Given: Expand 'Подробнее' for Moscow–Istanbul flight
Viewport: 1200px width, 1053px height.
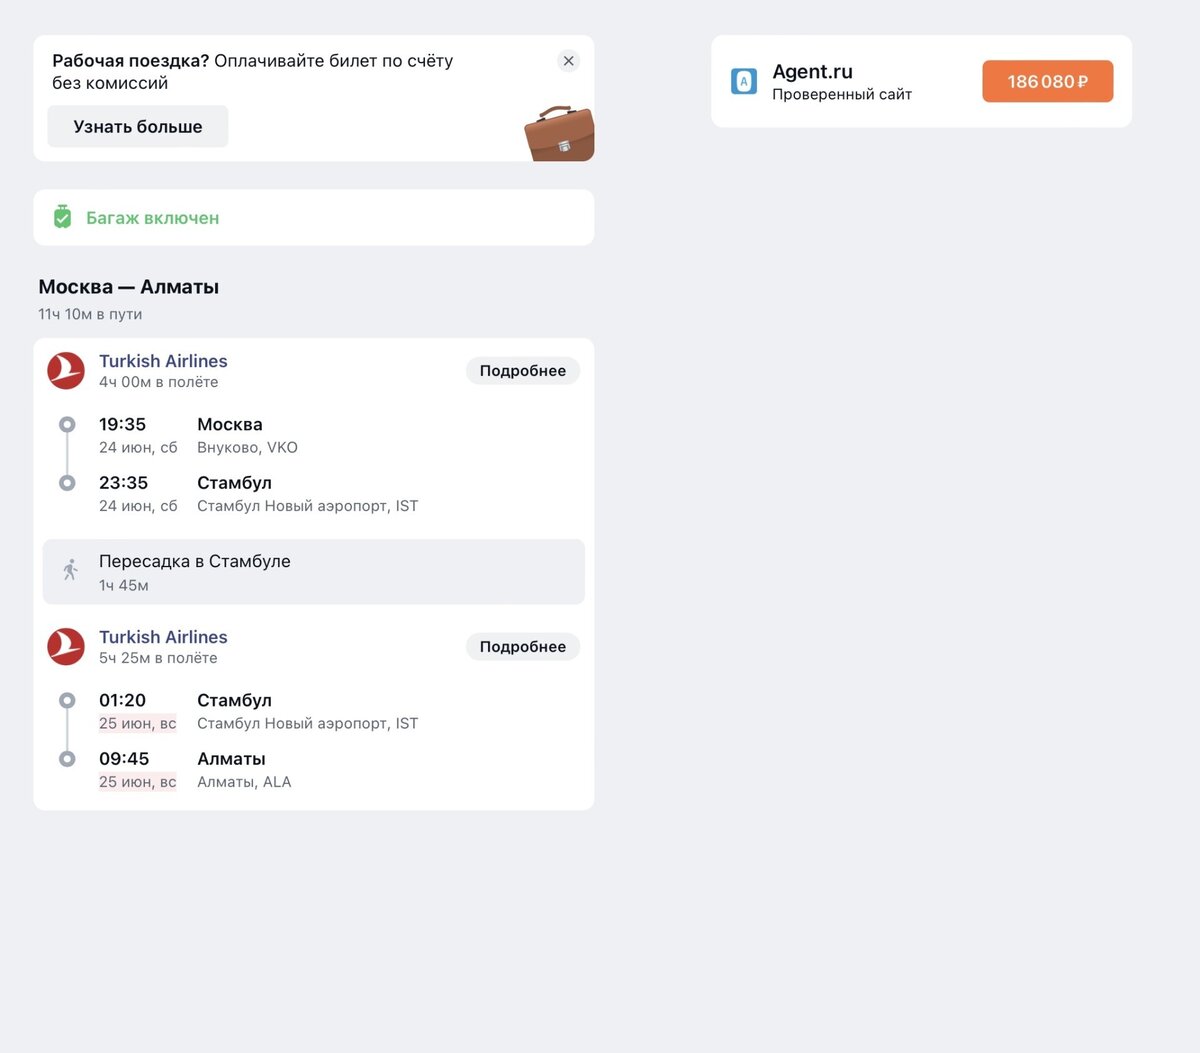Looking at the screenshot, I should (523, 371).
